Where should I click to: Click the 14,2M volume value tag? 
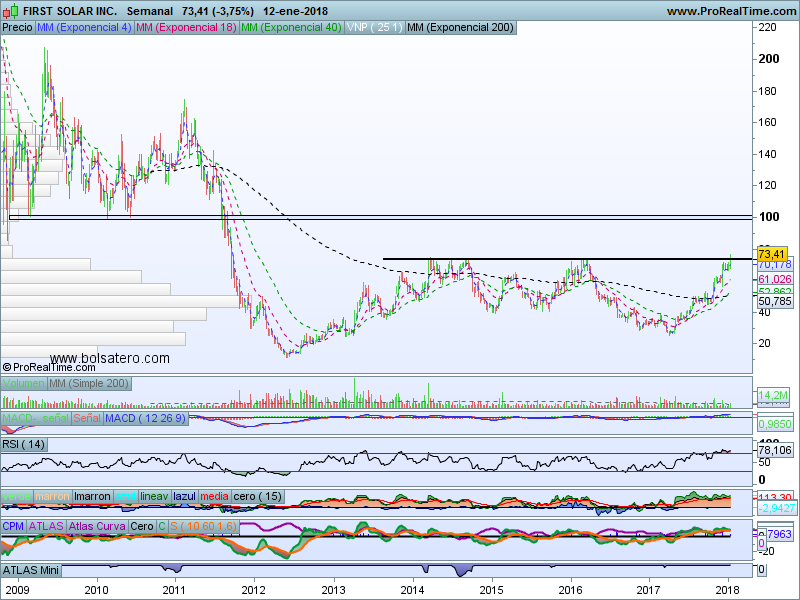pos(773,395)
